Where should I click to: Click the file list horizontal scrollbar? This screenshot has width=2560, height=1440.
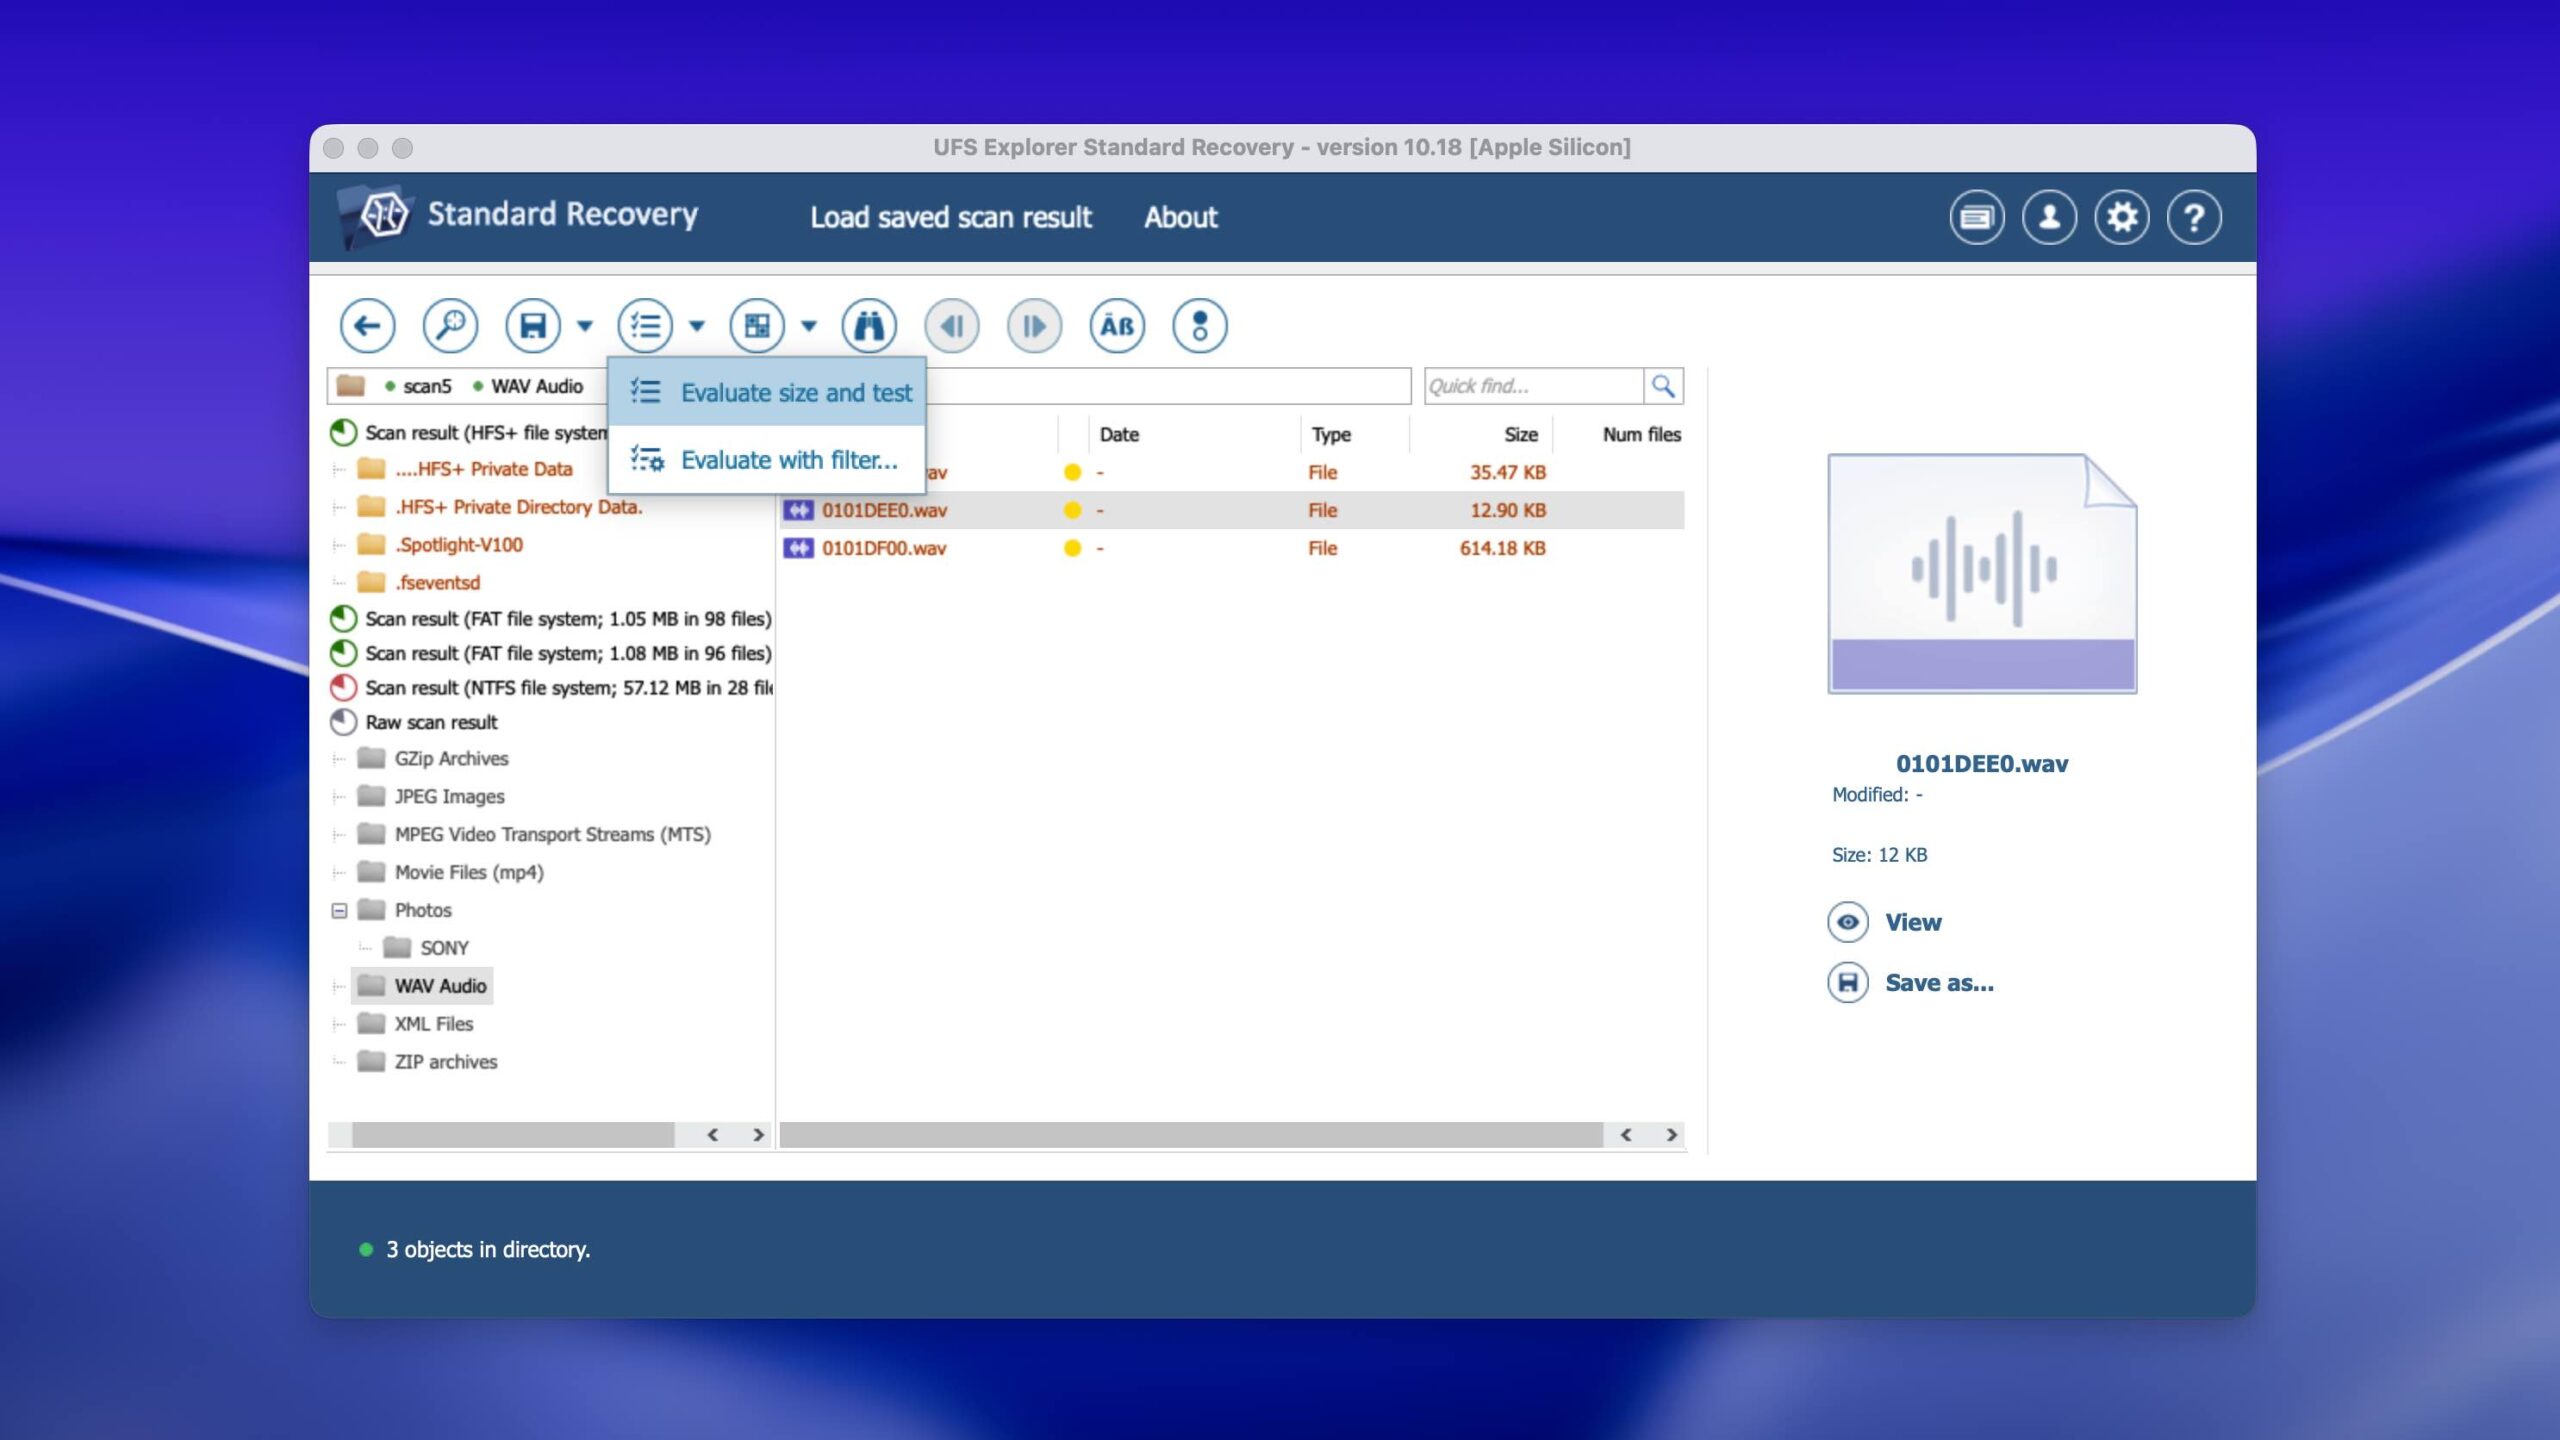(x=1190, y=1134)
